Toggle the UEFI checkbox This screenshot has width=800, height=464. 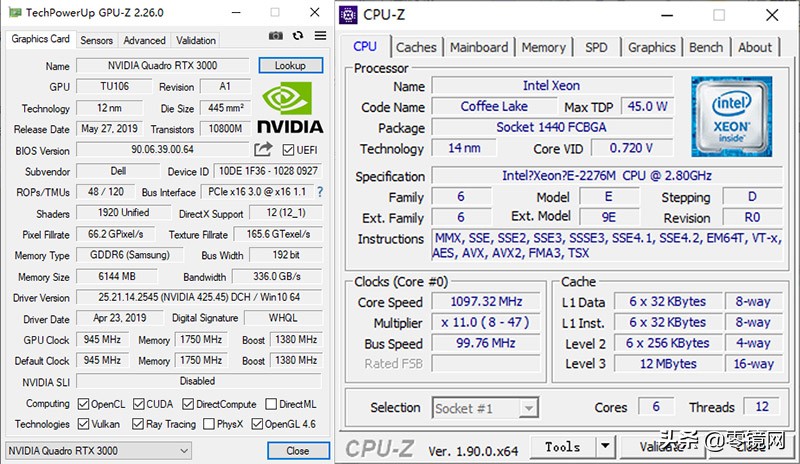pyautogui.click(x=288, y=150)
